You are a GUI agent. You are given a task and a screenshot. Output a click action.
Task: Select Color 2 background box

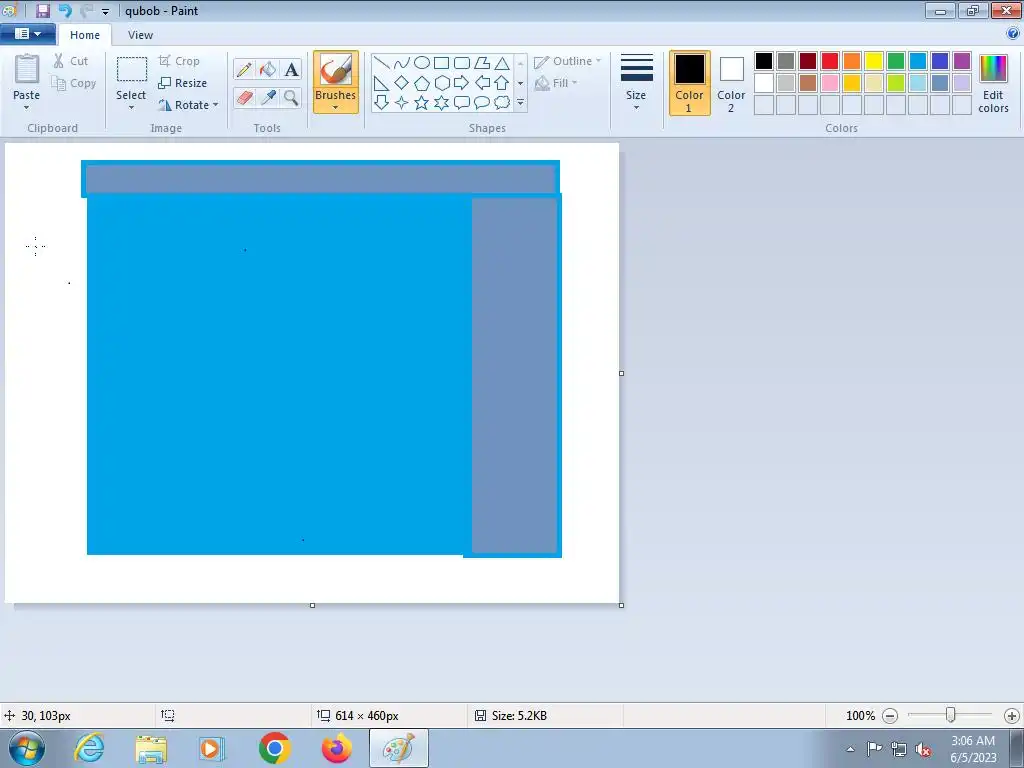click(x=731, y=83)
